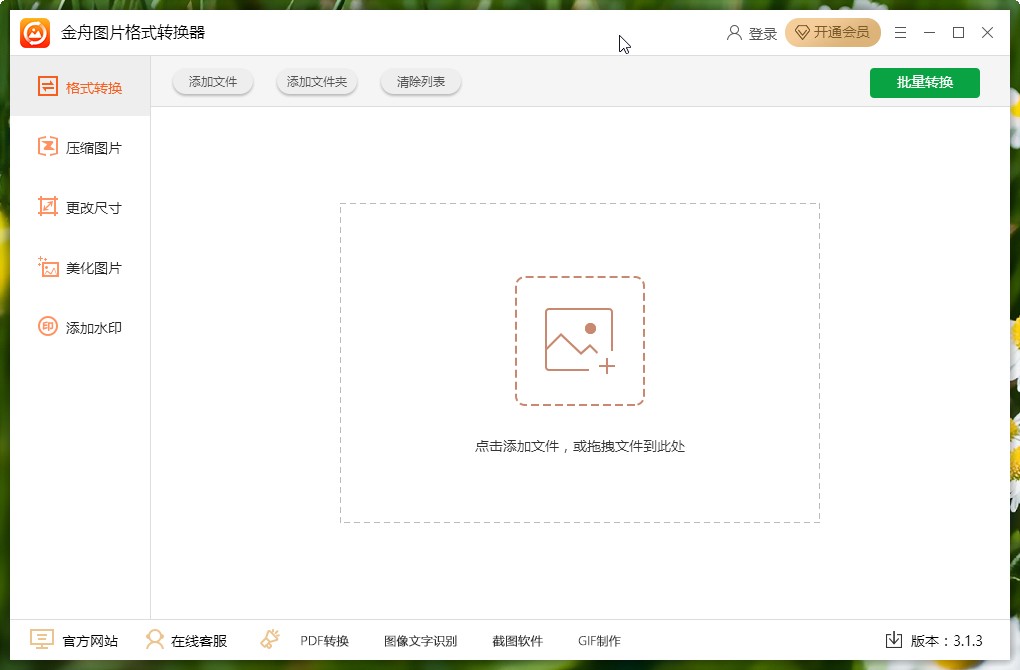The height and width of the screenshot is (670, 1020).
Task: Open the 压缩图片 compression tool
Action: click(80, 146)
